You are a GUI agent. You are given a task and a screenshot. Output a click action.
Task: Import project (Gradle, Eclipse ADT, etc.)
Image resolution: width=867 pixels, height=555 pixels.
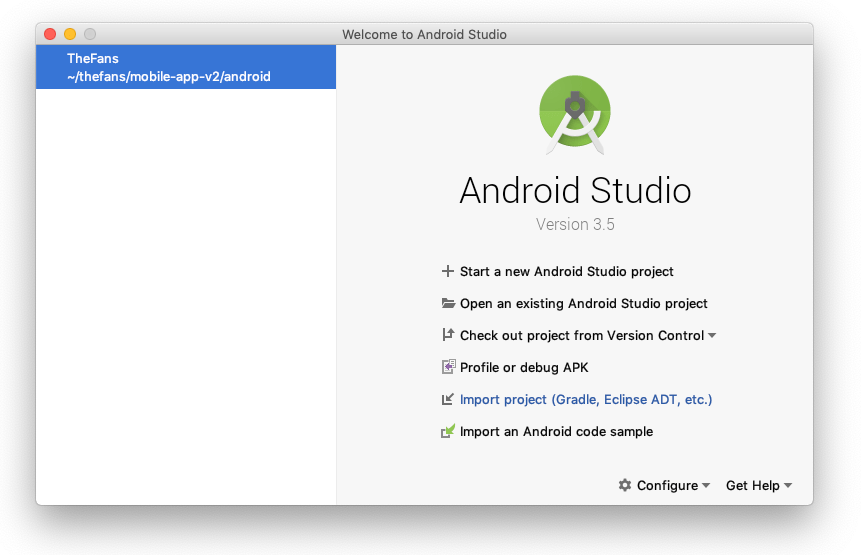[586, 400]
